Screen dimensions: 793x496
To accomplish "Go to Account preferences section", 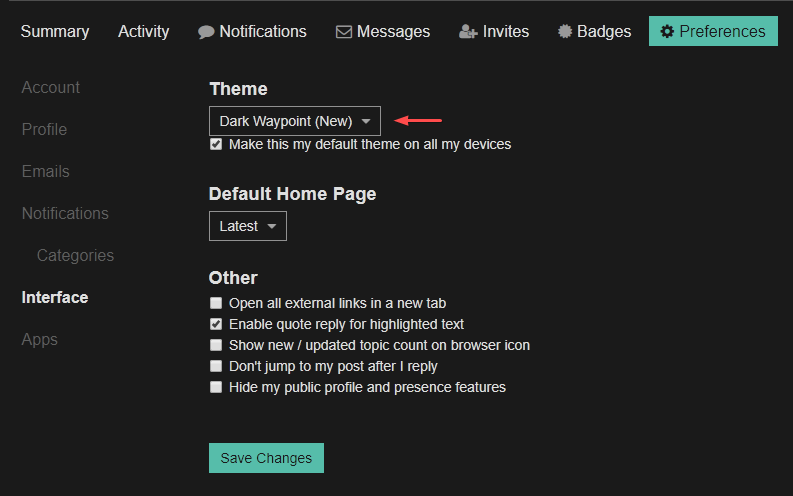I will pyautogui.click(x=51, y=88).
